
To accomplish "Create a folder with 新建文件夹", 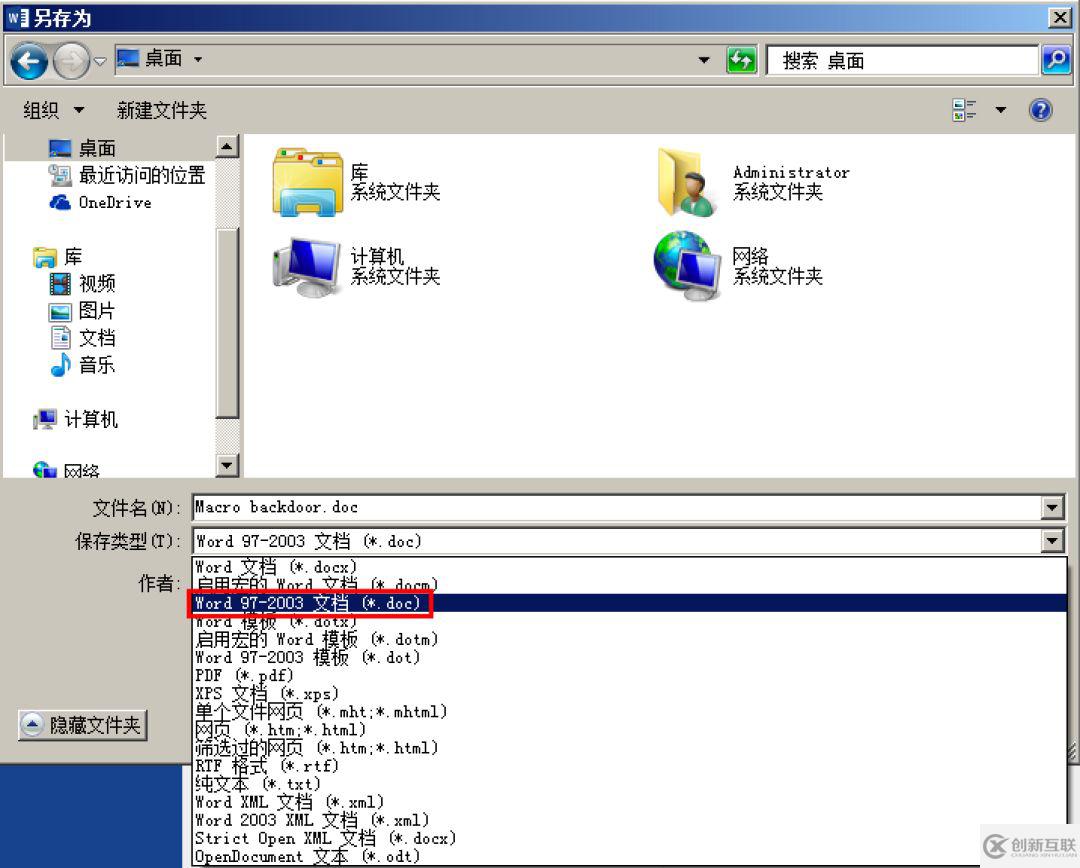I will (162, 110).
